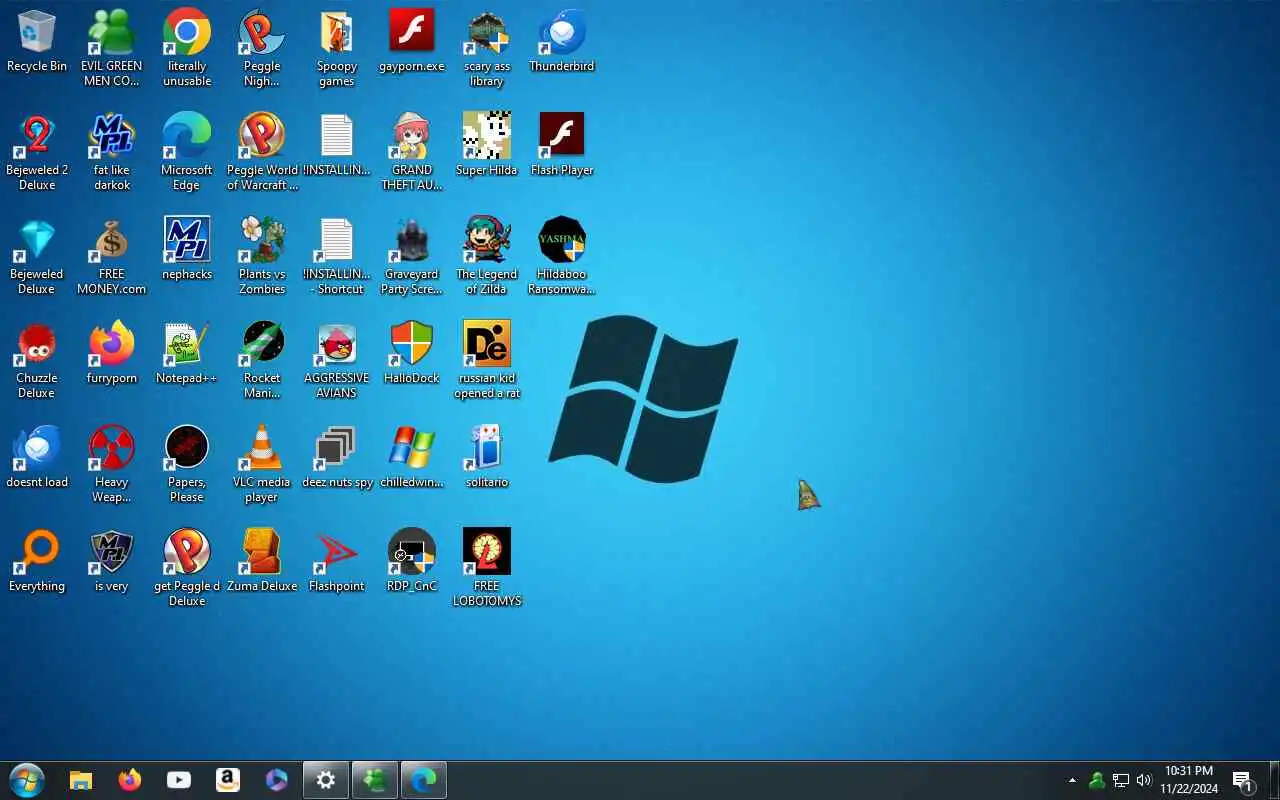1280x800 pixels.
Task: Open the volume control tray icon
Action: (1145, 780)
